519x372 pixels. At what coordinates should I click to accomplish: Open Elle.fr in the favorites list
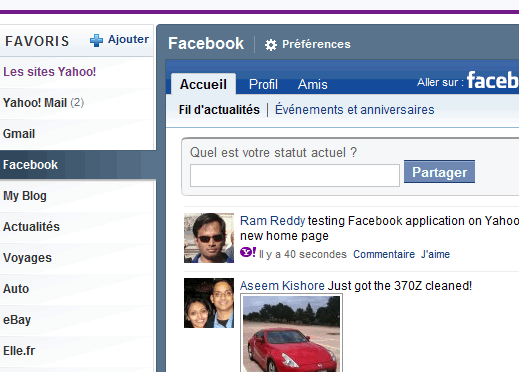click(x=77, y=351)
